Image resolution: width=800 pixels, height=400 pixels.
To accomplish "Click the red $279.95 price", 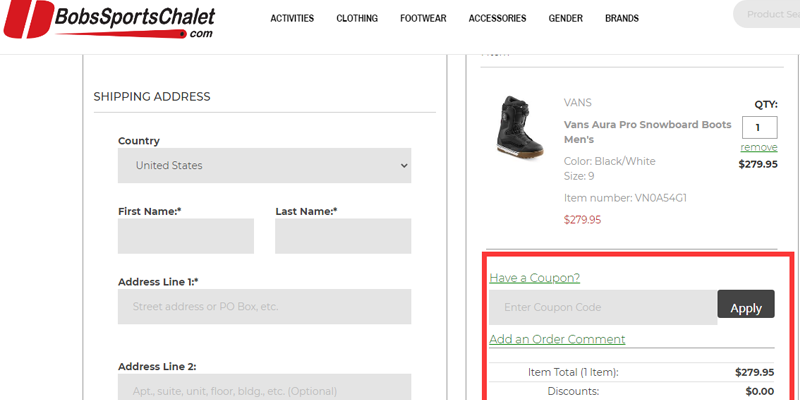I will [x=582, y=220].
